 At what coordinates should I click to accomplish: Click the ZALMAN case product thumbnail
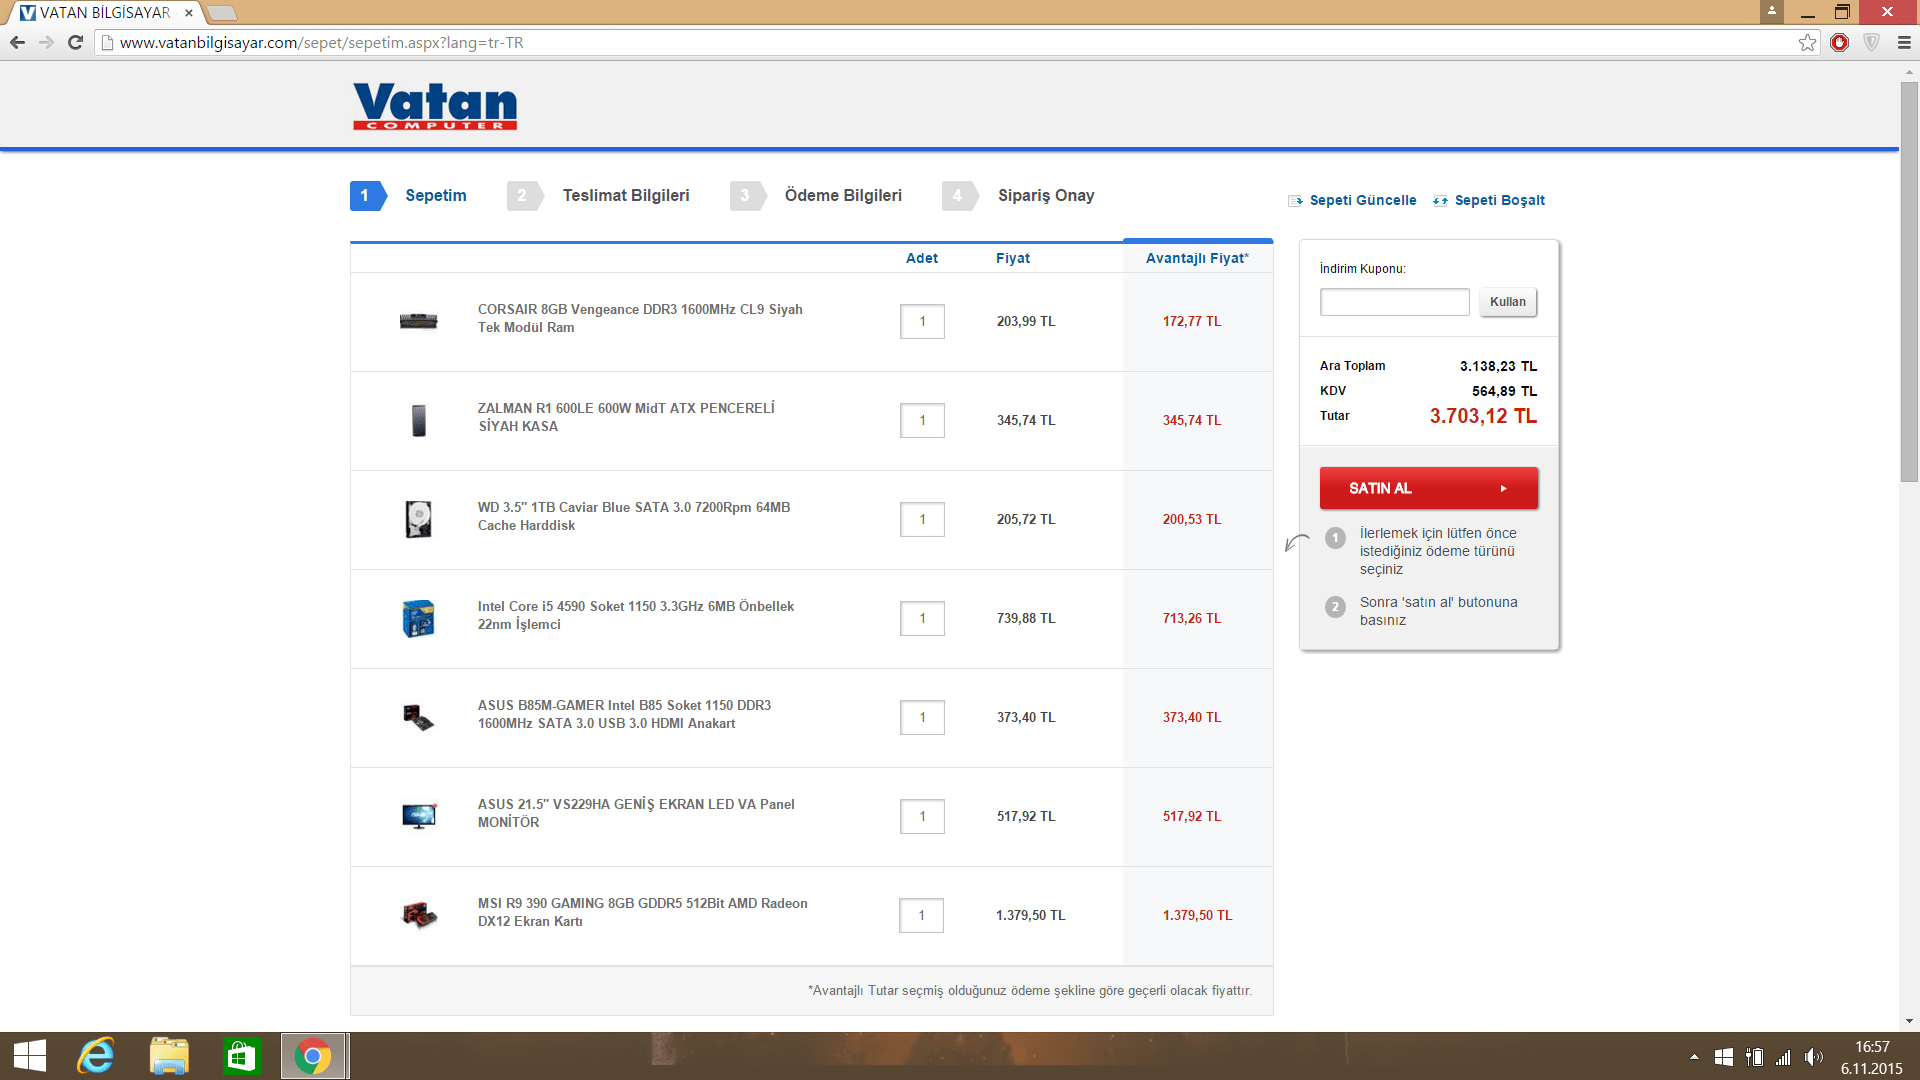pos(418,420)
